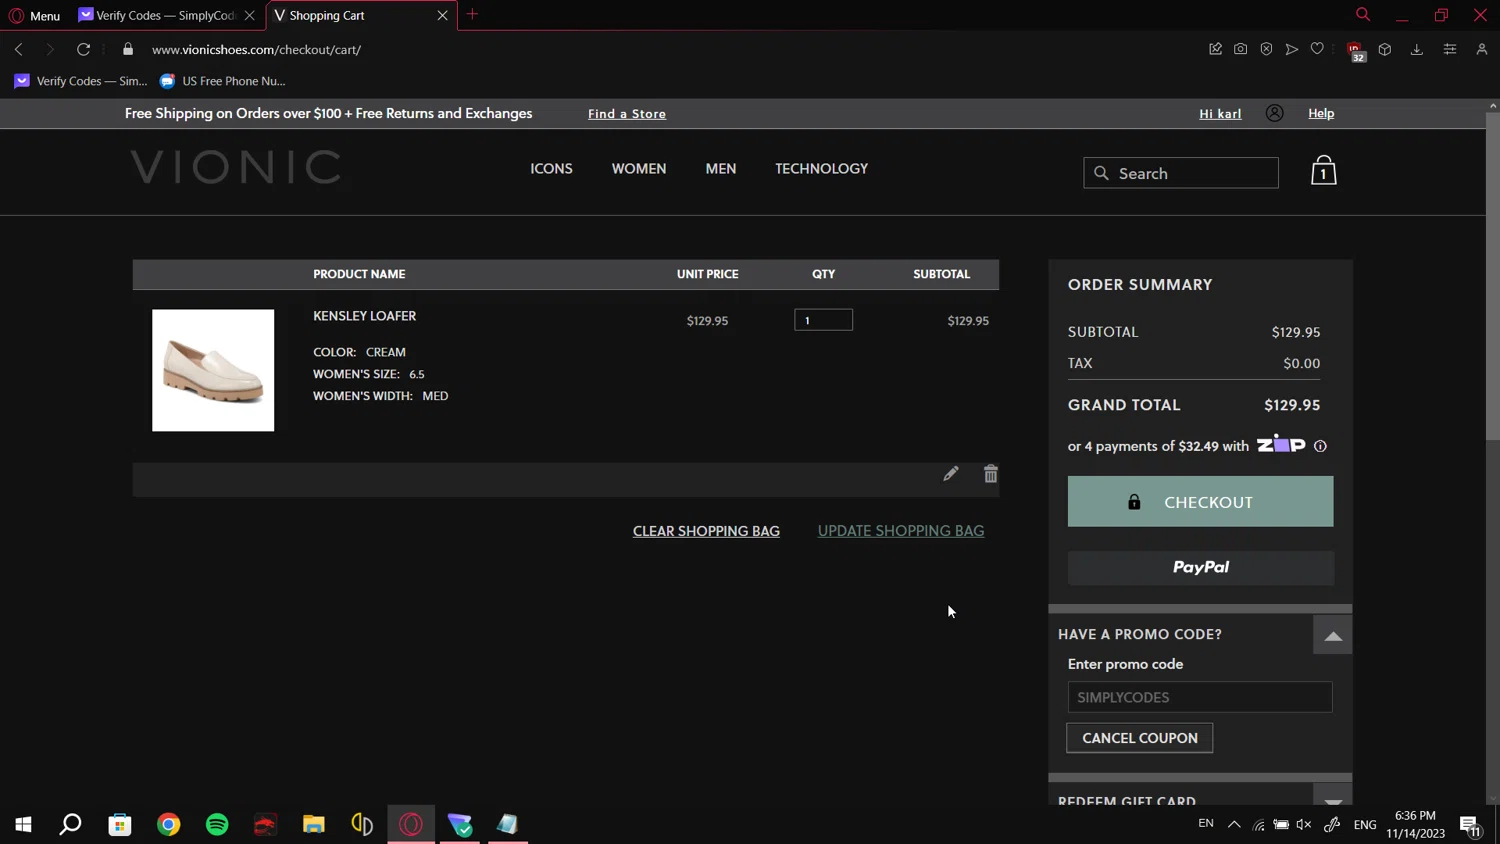Viewport: 1500px width, 844px height.
Task: Open the US Free Phone Nu... bookmark
Action: [x=222, y=81]
